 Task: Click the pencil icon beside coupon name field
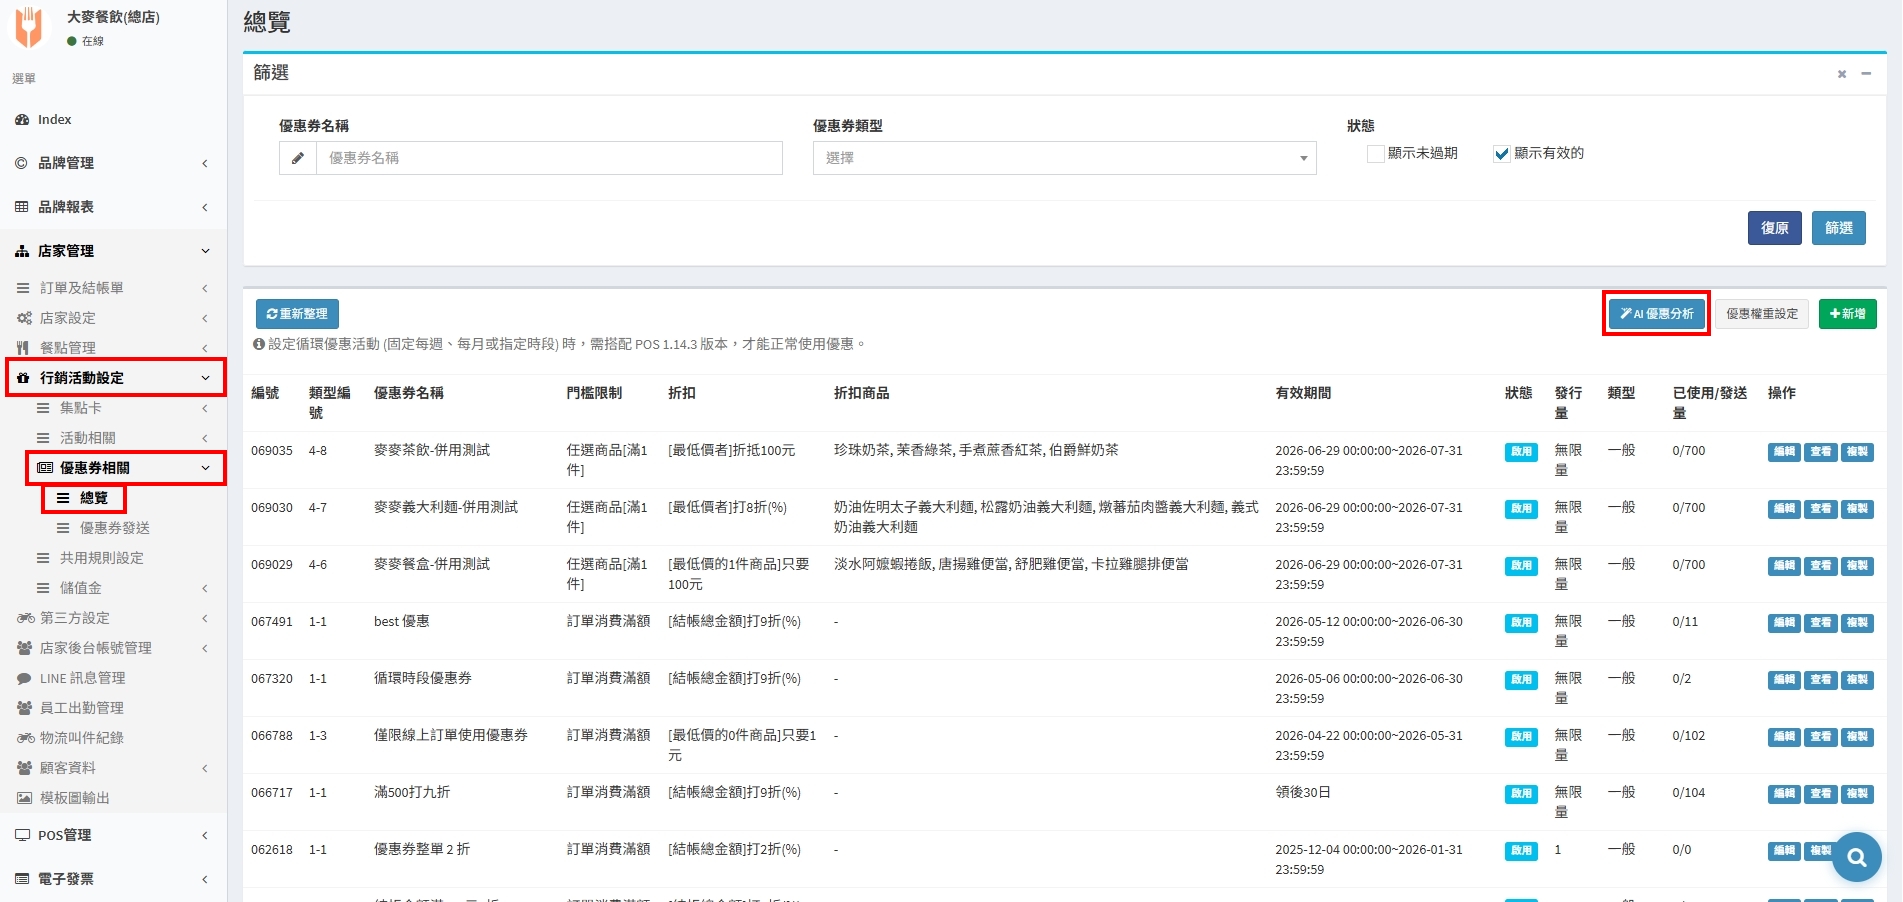298,158
